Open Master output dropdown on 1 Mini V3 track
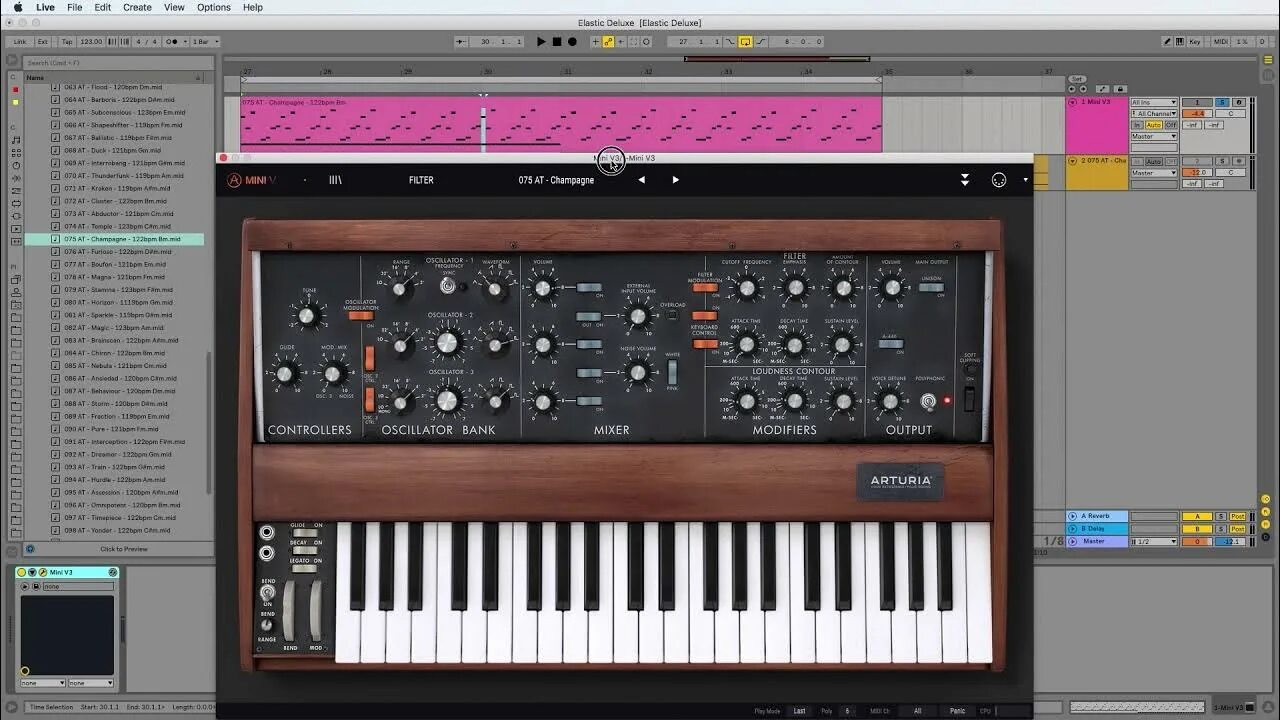1280x720 pixels. [x=1154, y=136]
